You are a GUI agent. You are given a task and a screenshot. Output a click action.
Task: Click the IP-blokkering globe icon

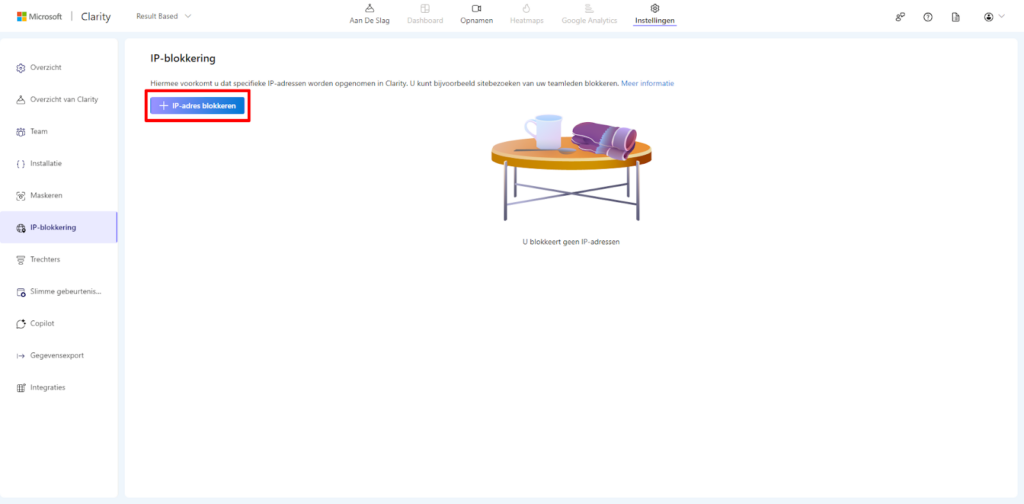20,228
